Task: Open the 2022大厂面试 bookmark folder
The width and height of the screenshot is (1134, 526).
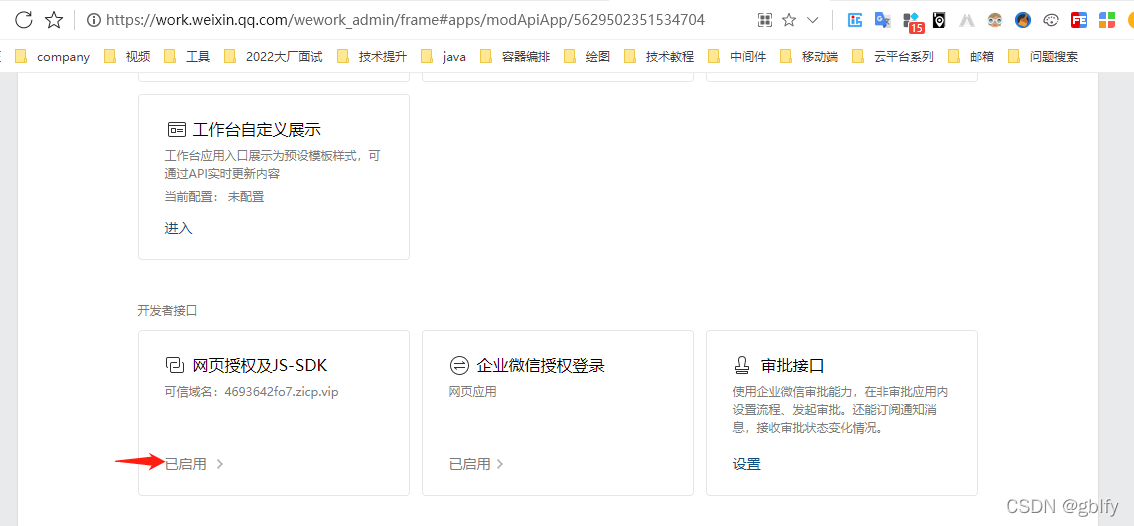Action: click(x=273, y=56)
